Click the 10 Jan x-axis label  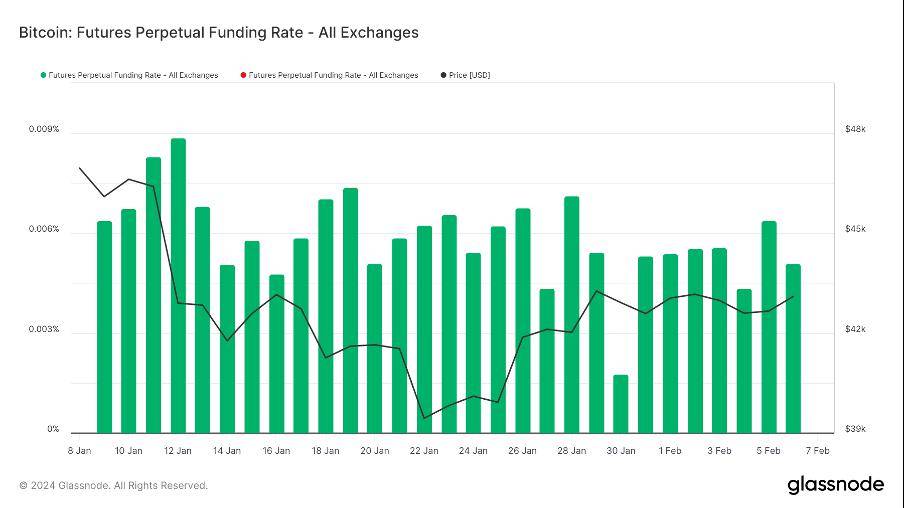128,450
